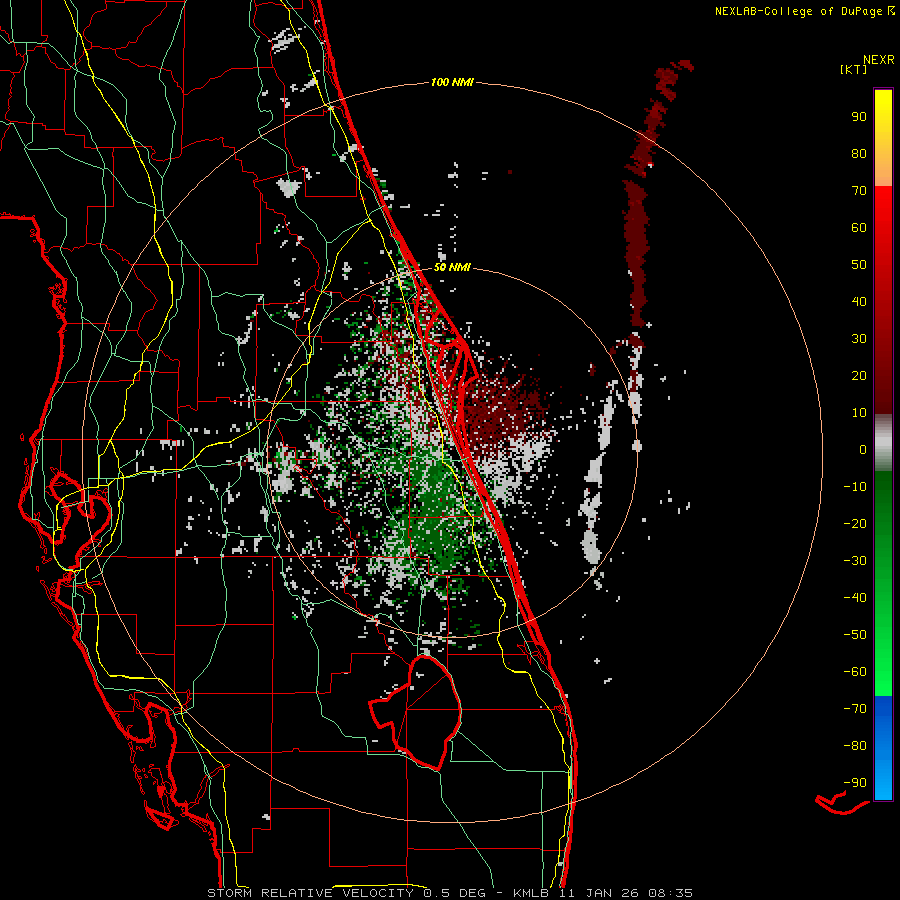Click the STORM RELATIVE VELOCITY product title

coord(310,893)
